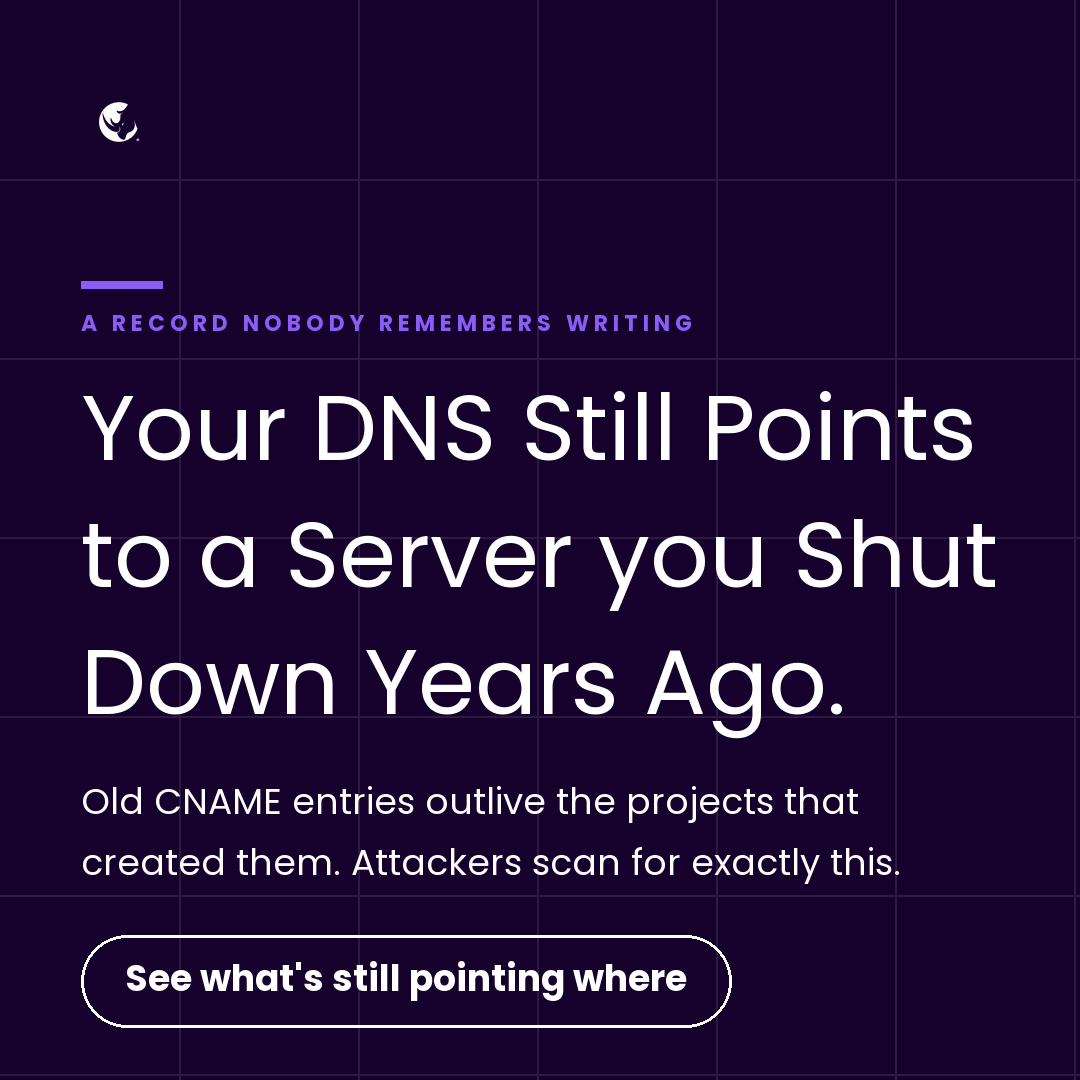Click the word "Down" in the headline
Viewport: 1080px width, 1080px height.
click(209, 683)
